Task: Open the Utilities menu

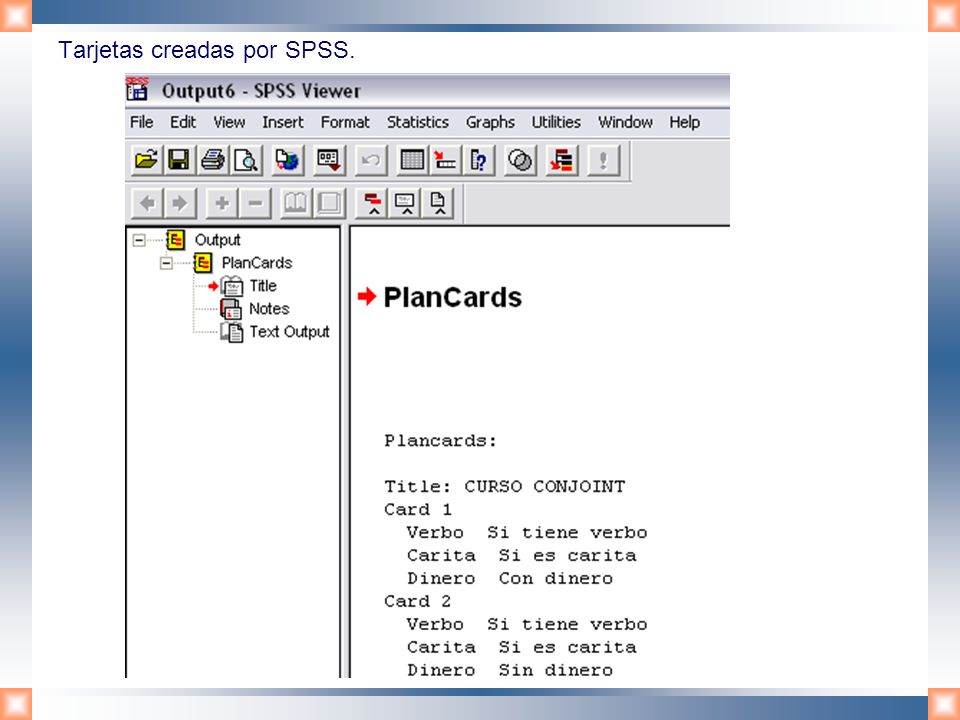Action: pos(556,122)
